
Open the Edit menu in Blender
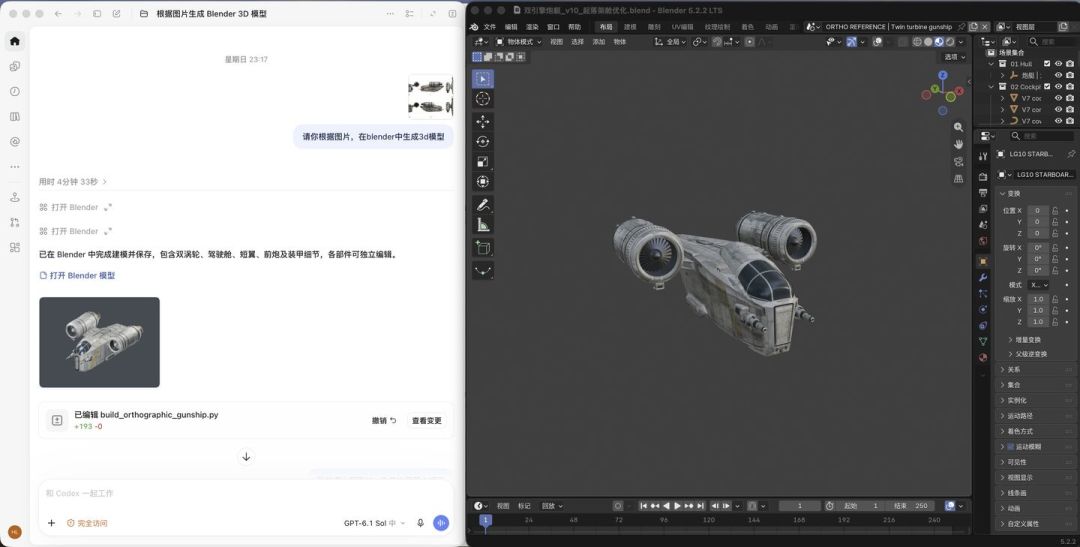coord(511,27)
